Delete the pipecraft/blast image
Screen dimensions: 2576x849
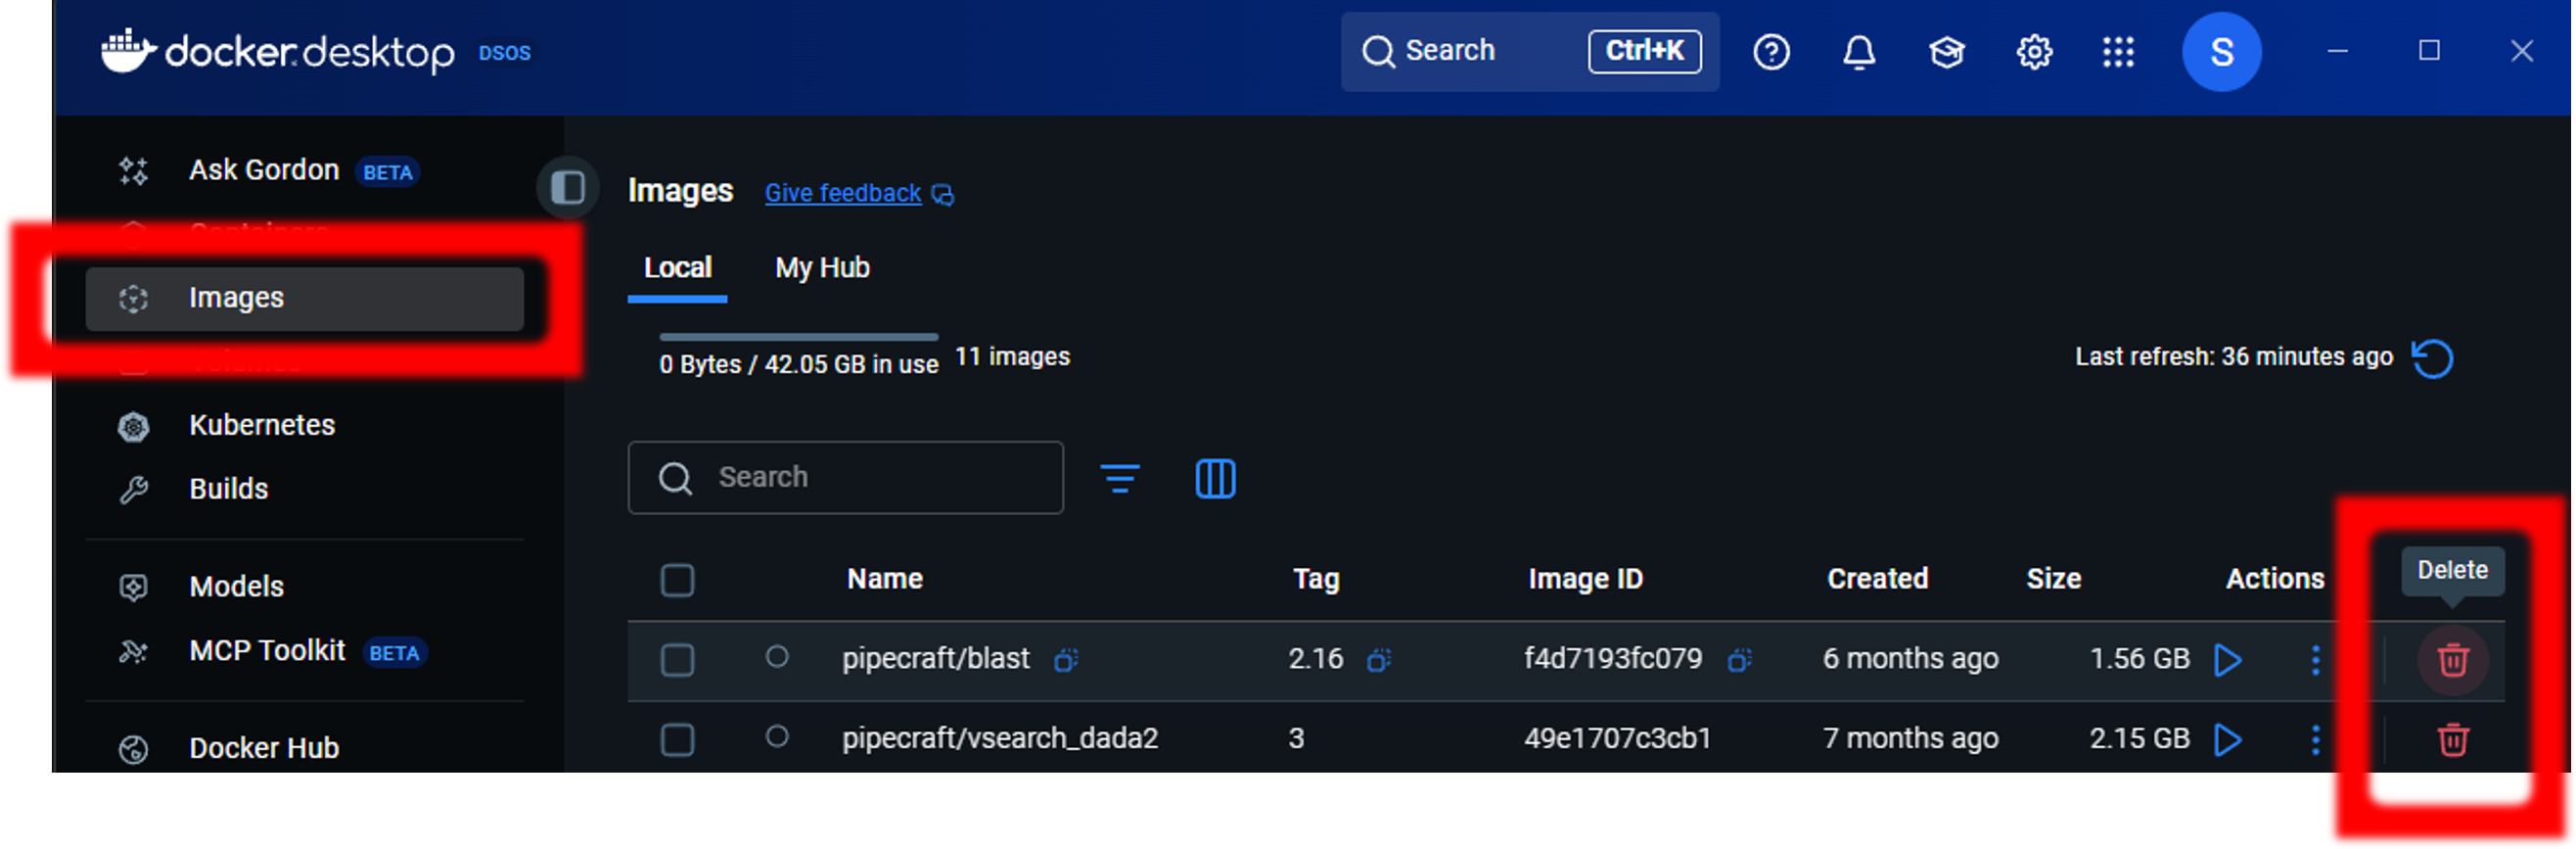2452,660
